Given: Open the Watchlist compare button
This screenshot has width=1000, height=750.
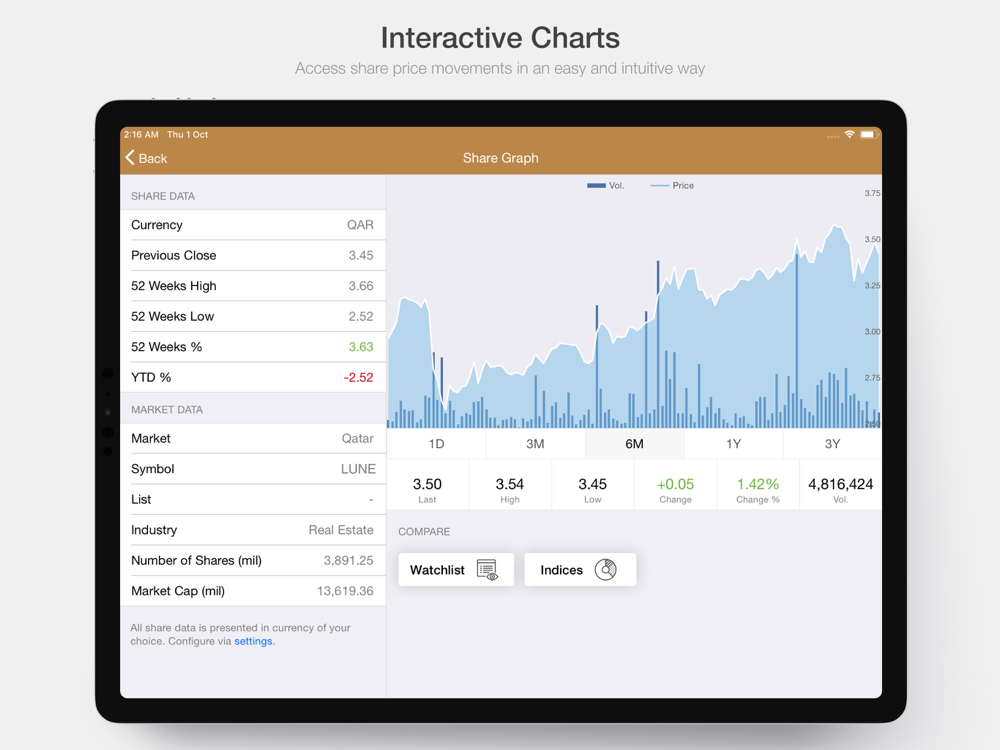Looking at the screenshot, I should point(456,570).
